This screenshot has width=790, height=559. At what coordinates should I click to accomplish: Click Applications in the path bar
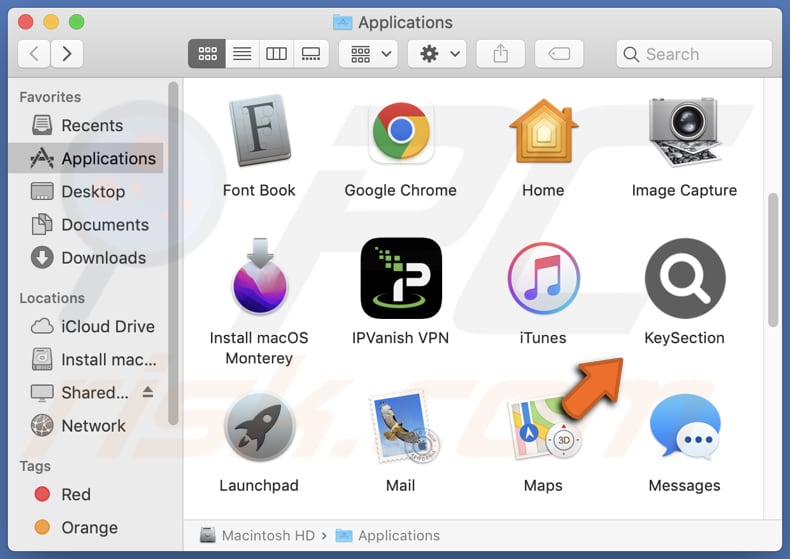click(x=388, y=535)
